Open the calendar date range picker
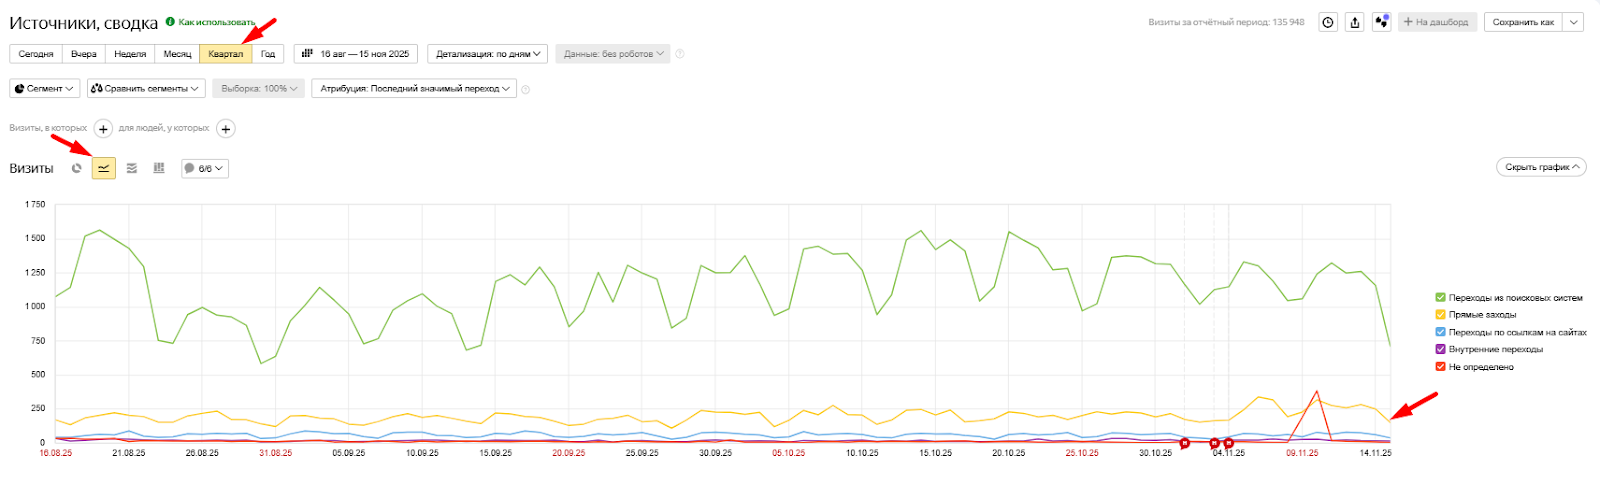This screenshot has height=484, width=1600. coord(357,54)
